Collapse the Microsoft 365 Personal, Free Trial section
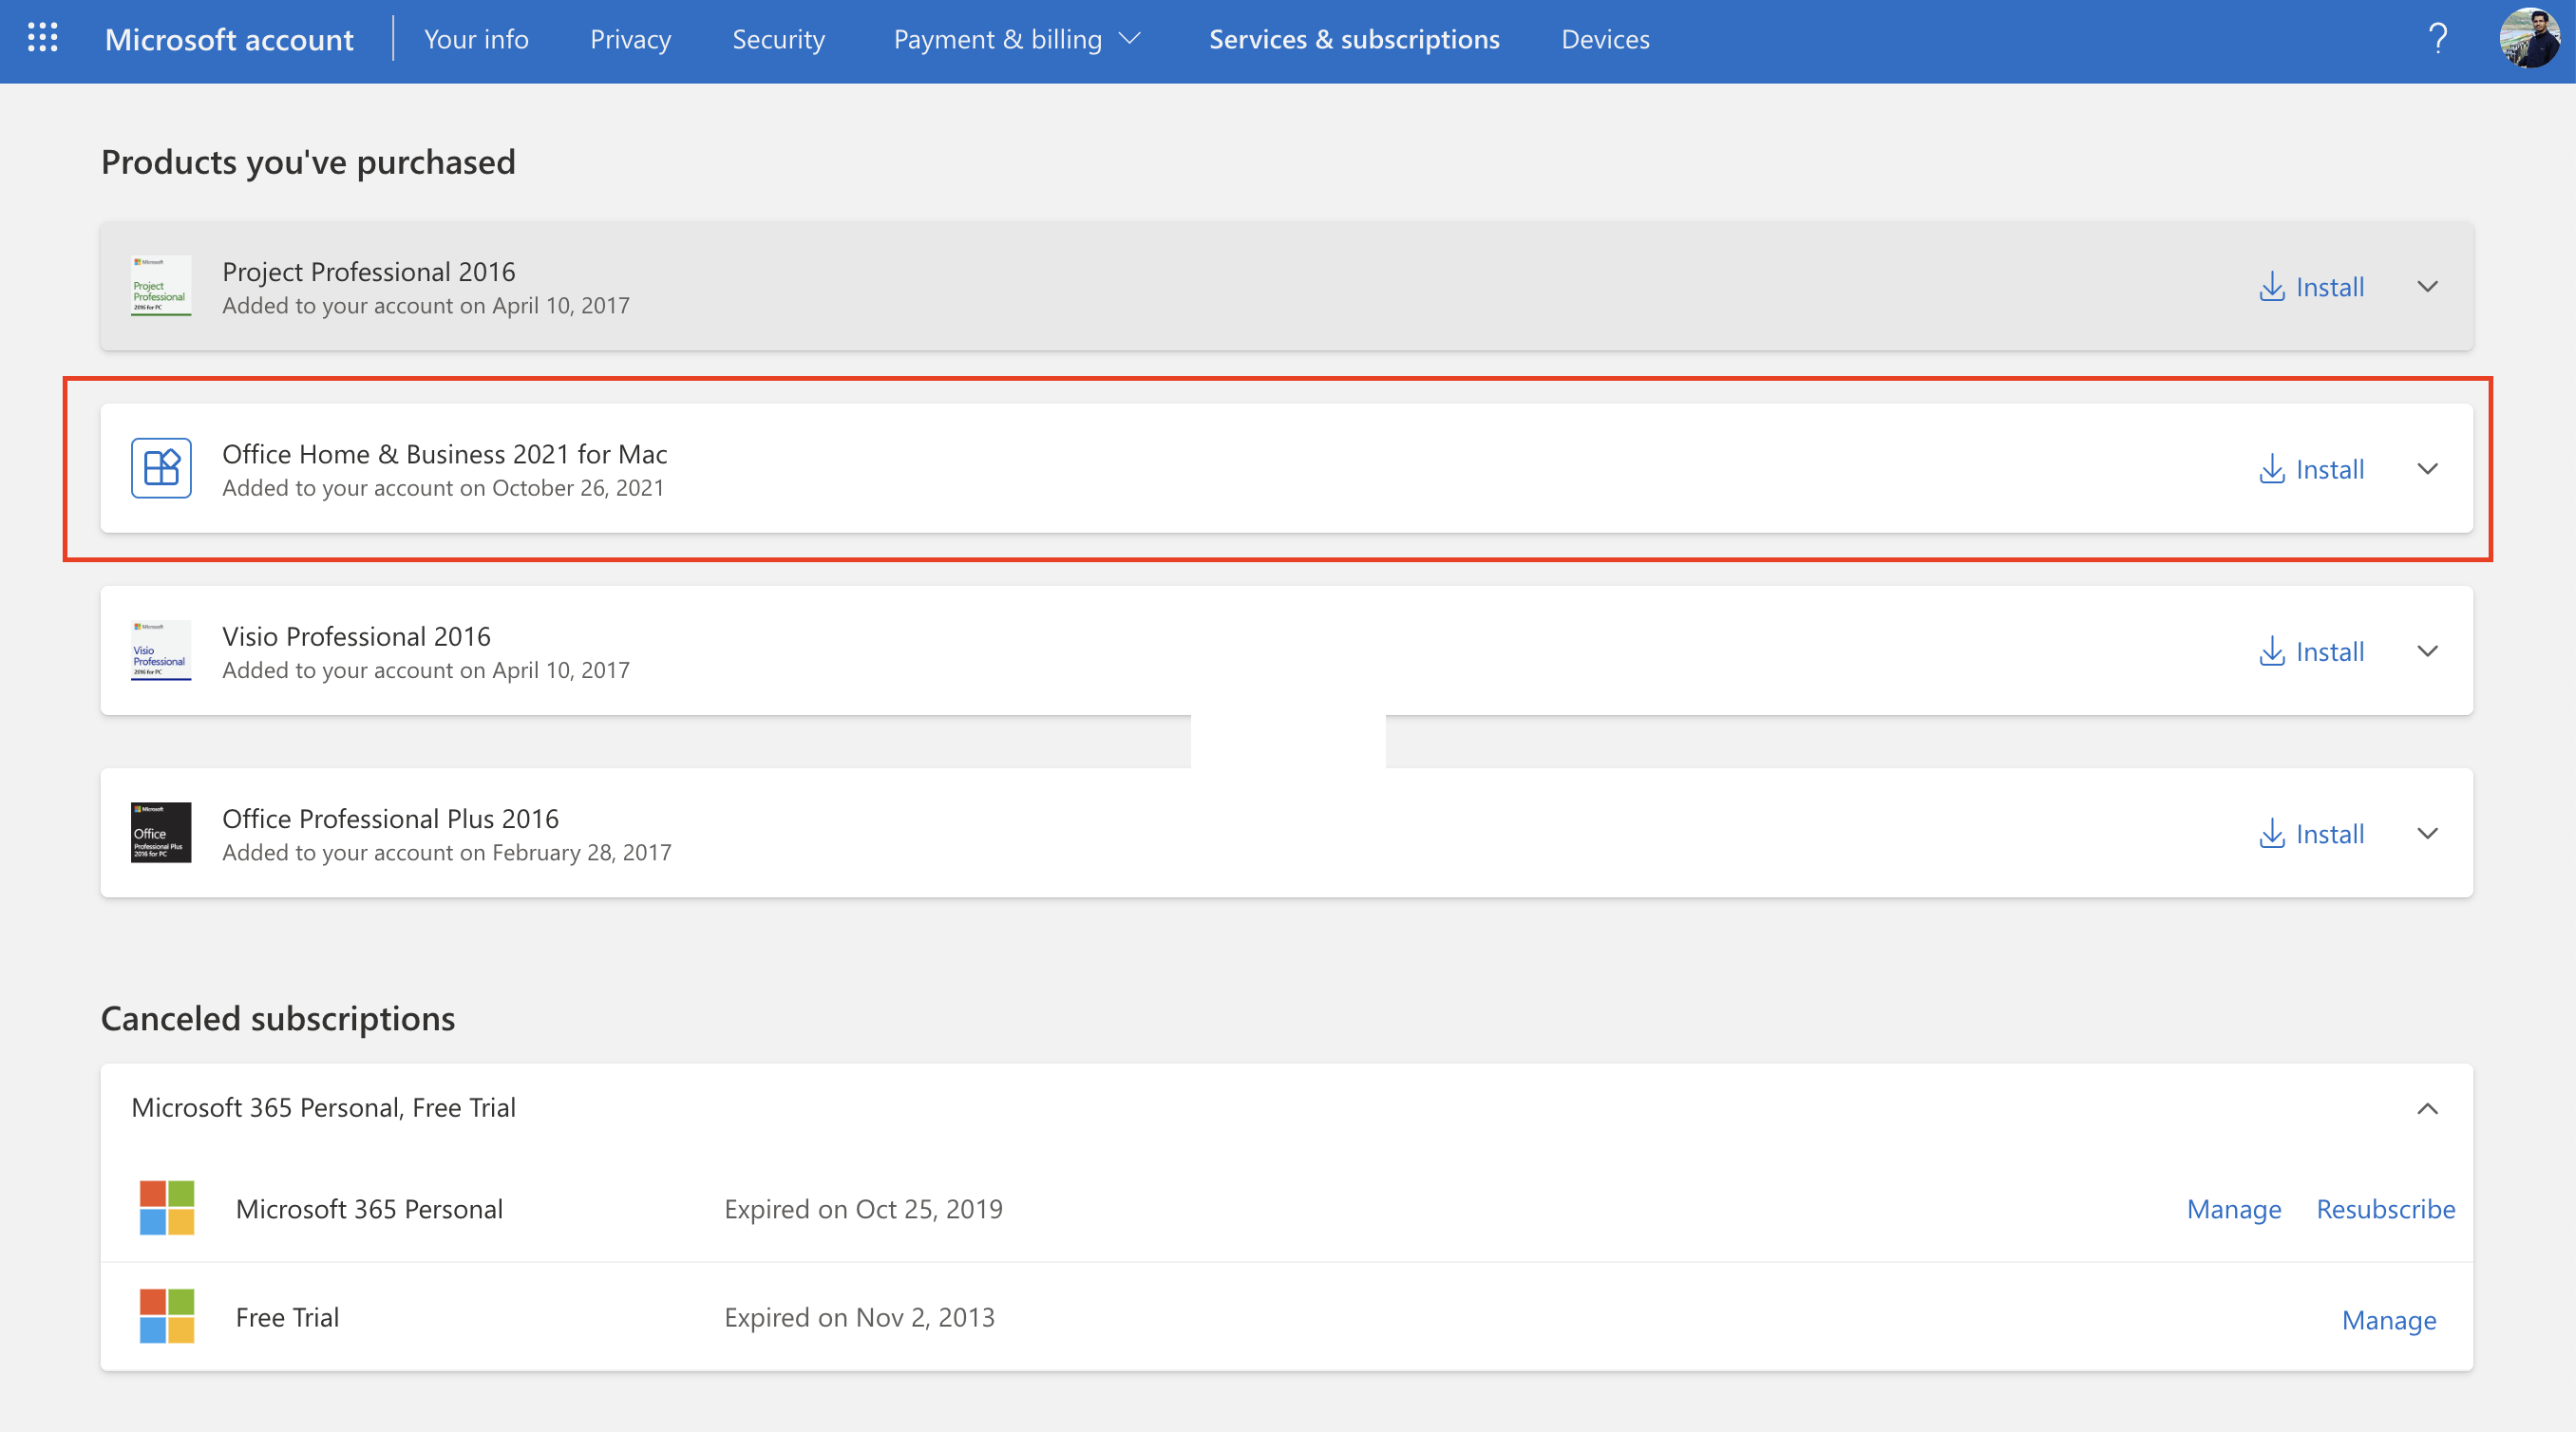The height and width of the screenshot is (1432, 2576). tap(2427, 1108)
